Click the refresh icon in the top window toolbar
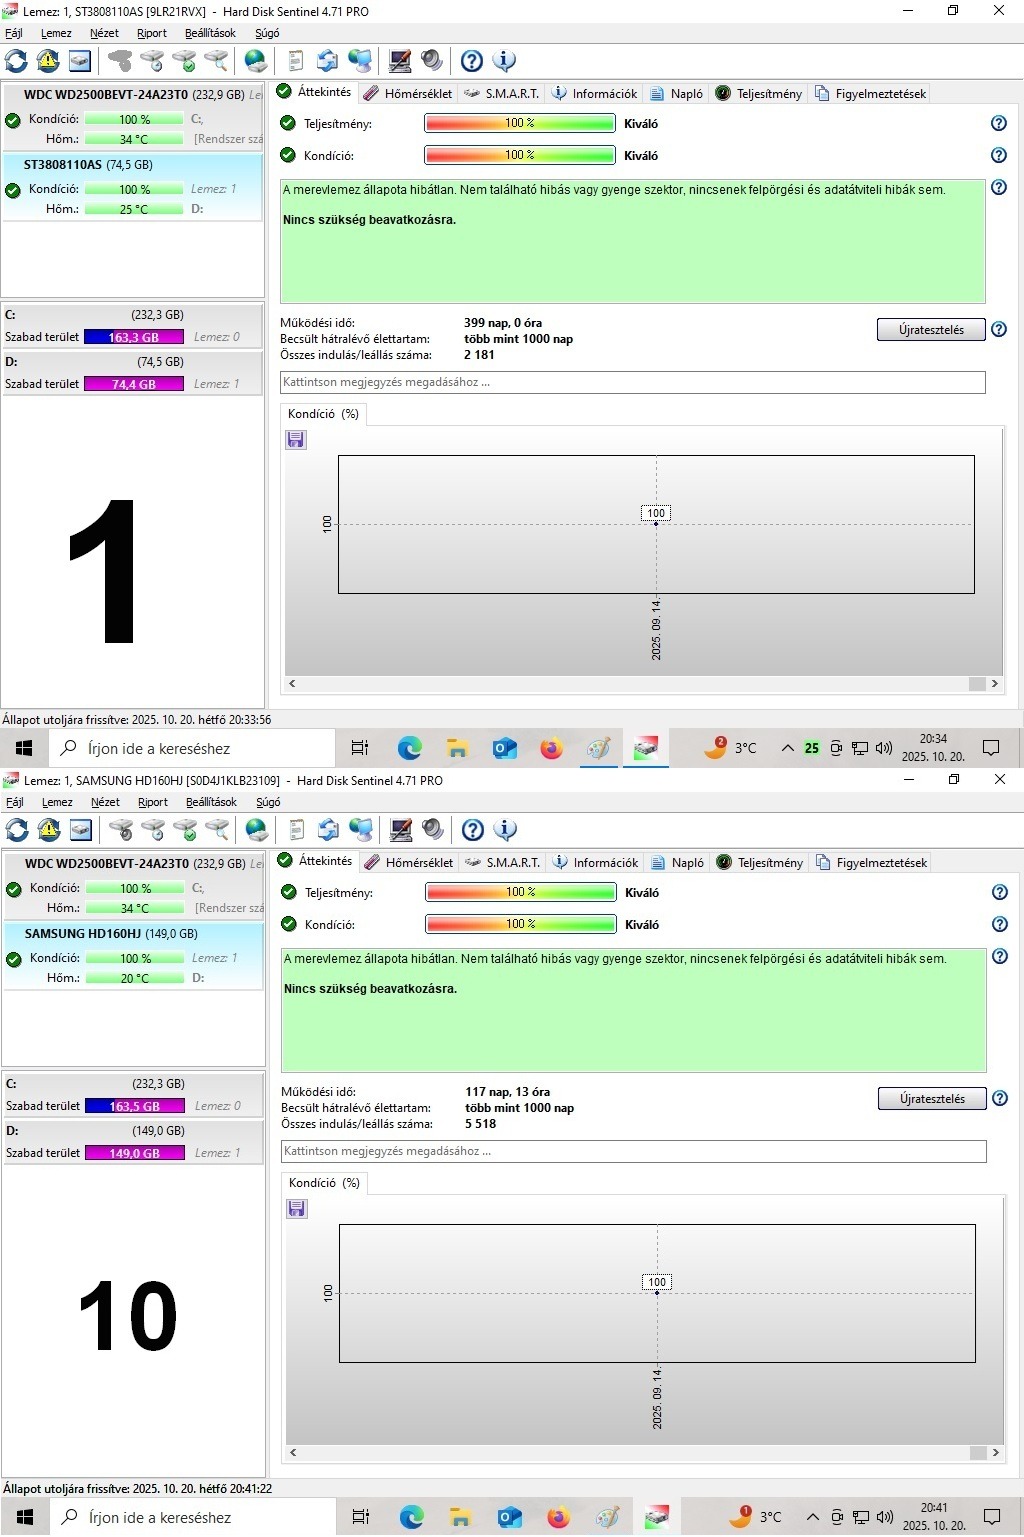The image size is (1024, 1537). [x=16, y=61]
